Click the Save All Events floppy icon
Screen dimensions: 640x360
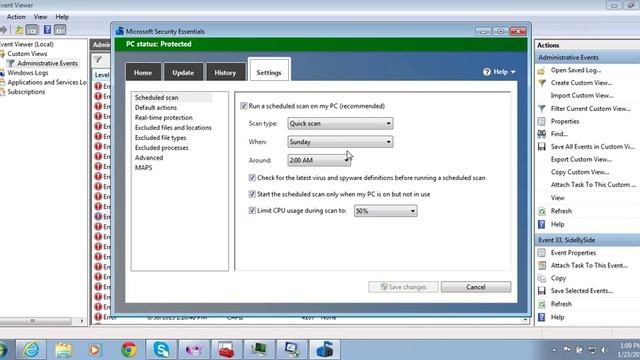tap(542, 147)
